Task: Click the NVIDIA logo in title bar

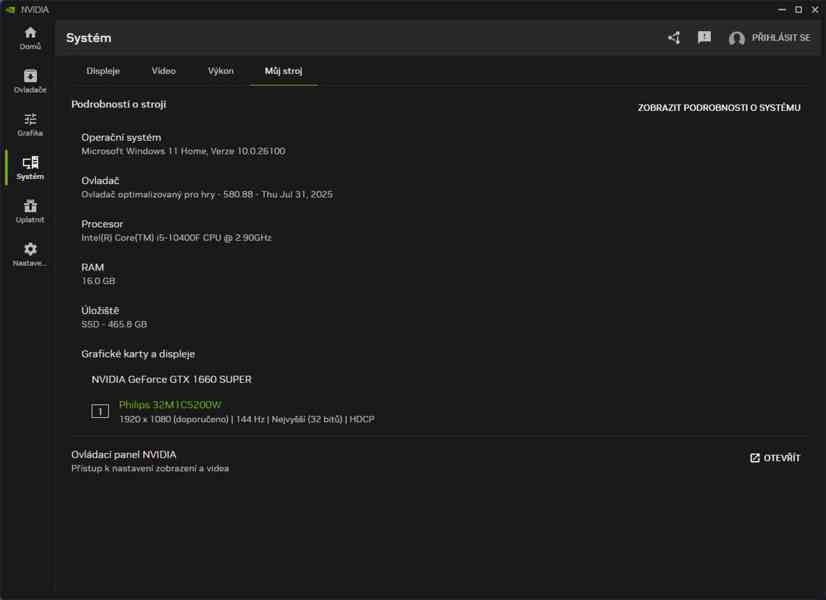Action: 10,9
